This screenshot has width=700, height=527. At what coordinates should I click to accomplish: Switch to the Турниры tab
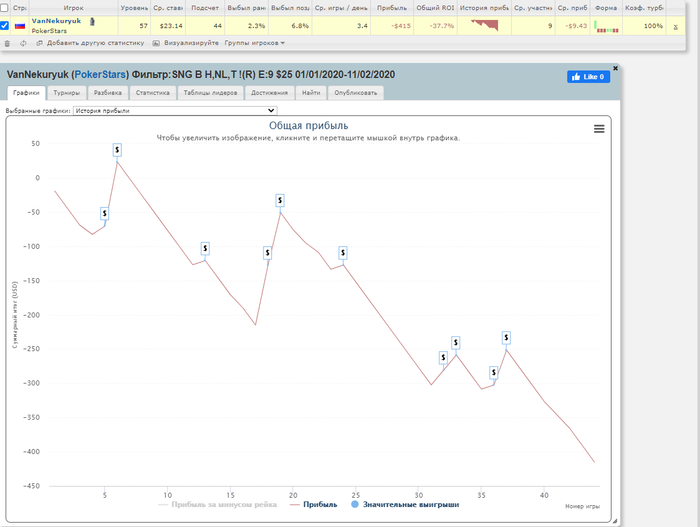pos(67,93)
